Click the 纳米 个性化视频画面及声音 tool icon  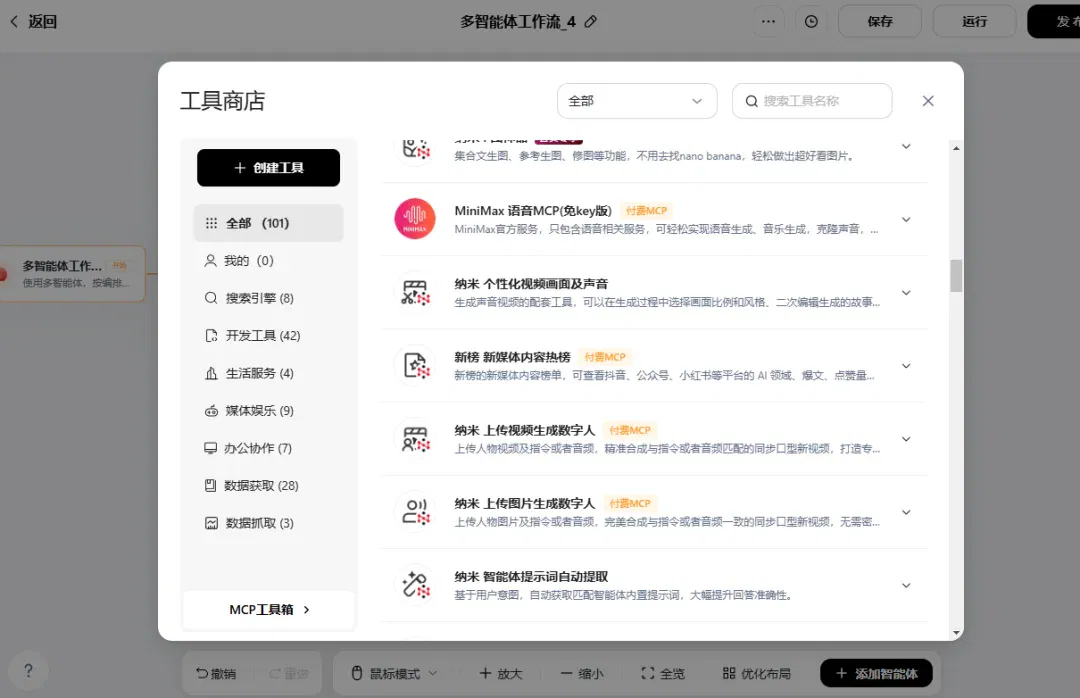click(x=415, y=292)
